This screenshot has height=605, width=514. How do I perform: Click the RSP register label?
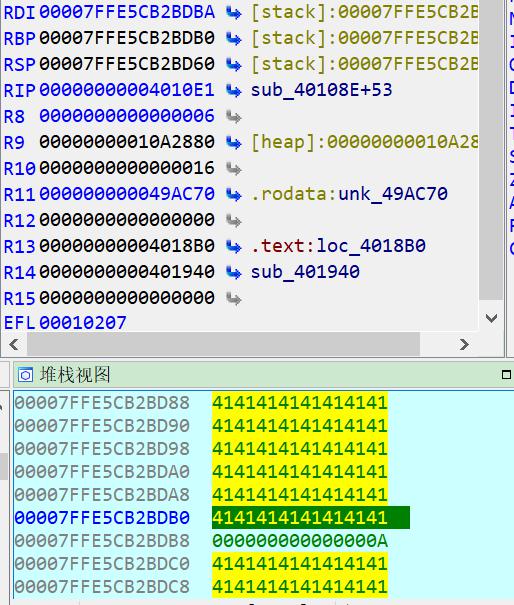[20, 64]
